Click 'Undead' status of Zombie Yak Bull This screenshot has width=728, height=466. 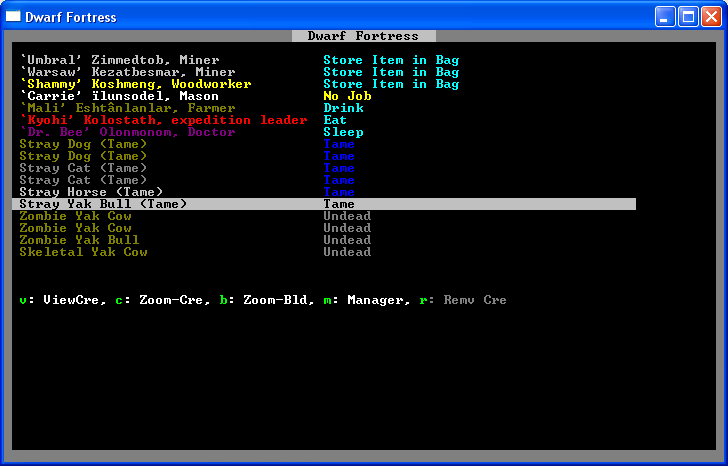click(347, 240)
